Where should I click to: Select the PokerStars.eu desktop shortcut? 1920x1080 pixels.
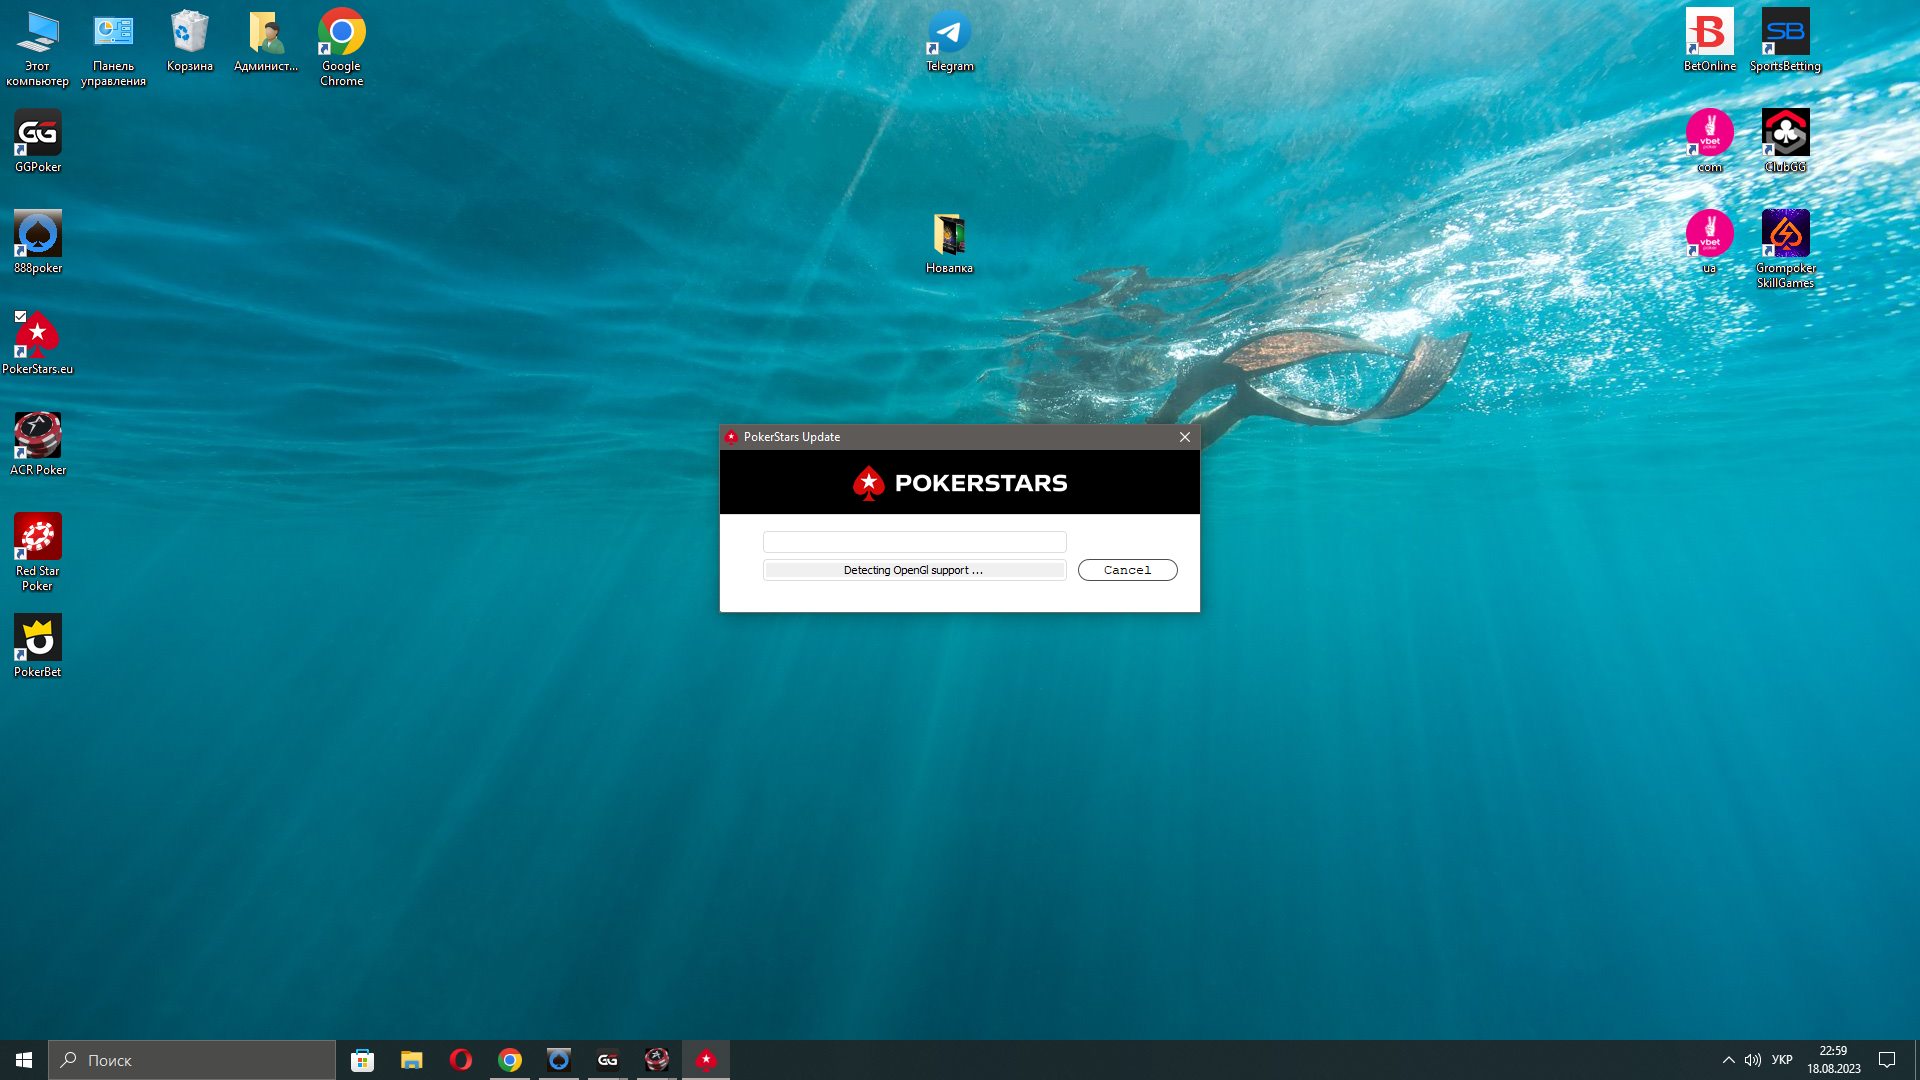[x=38, y=343]
